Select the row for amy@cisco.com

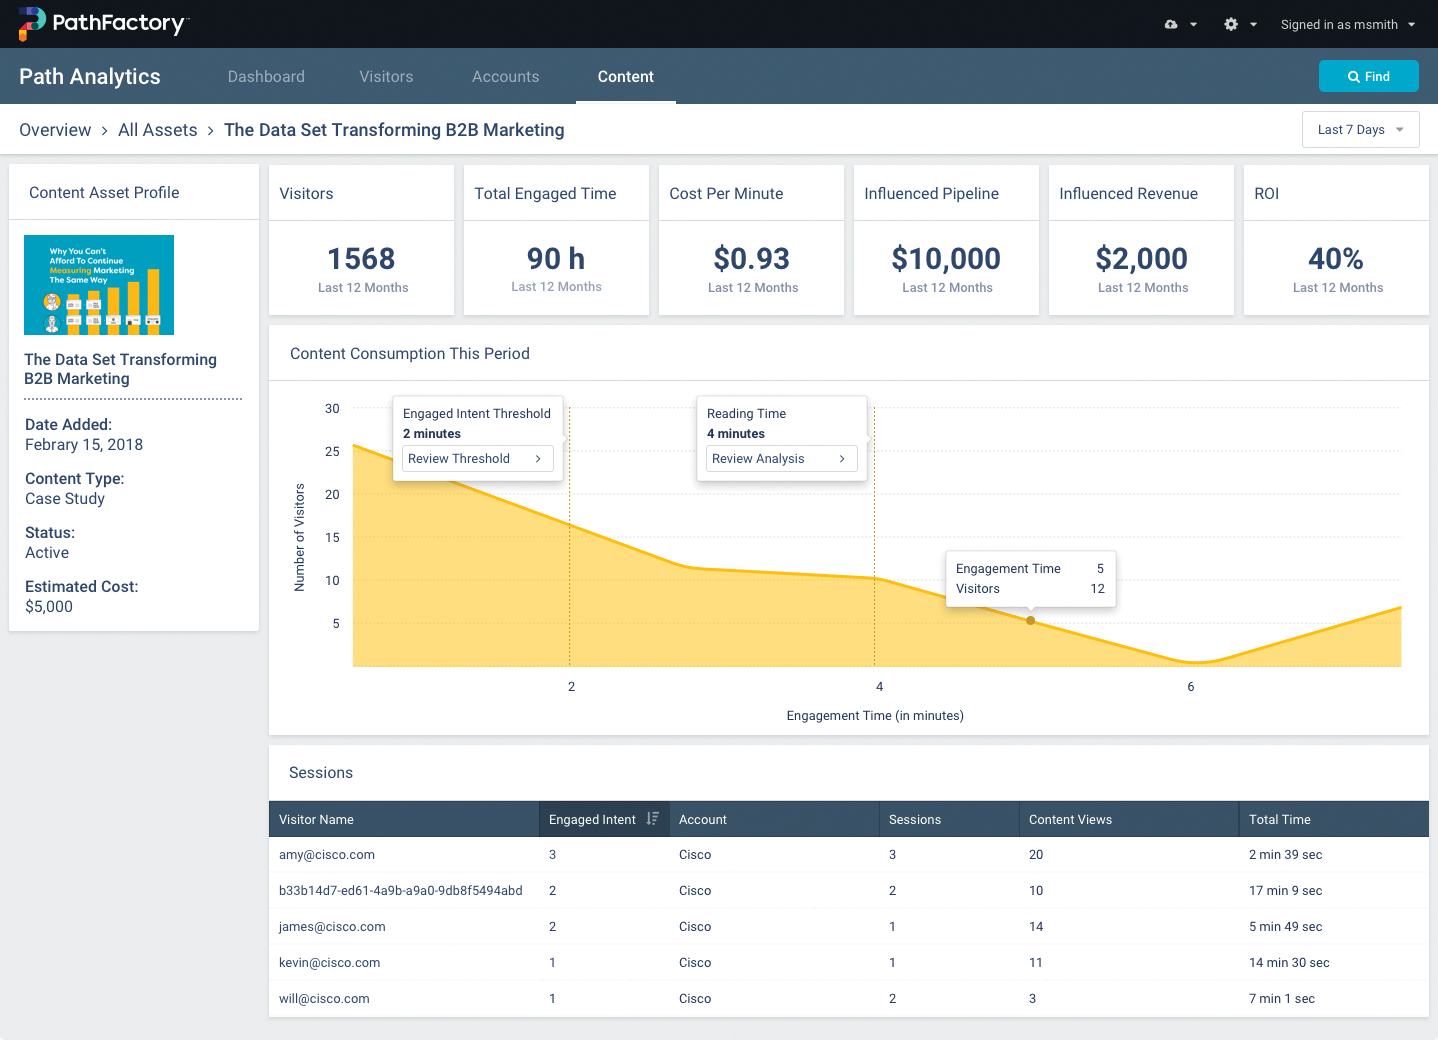(327, 855)
